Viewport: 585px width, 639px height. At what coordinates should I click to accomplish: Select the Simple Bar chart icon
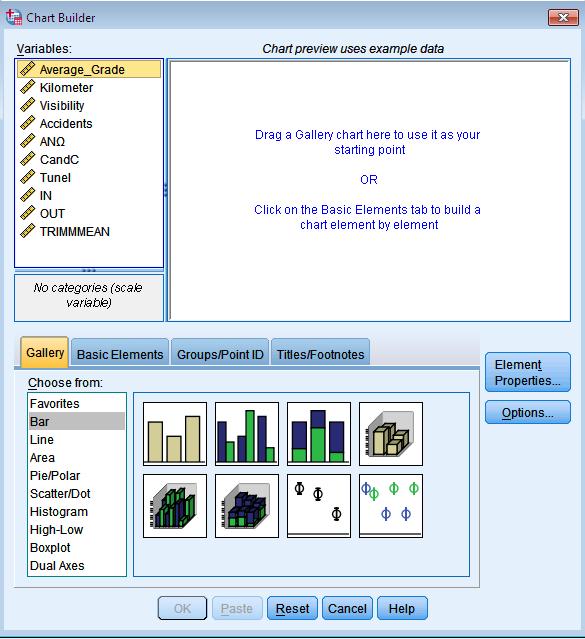click(175, 434)
